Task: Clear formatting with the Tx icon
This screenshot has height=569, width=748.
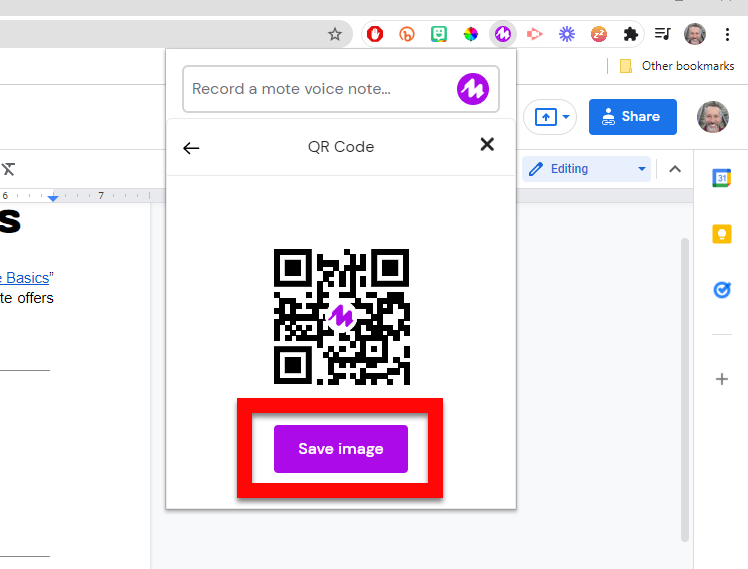Action: tap(8, 169)
